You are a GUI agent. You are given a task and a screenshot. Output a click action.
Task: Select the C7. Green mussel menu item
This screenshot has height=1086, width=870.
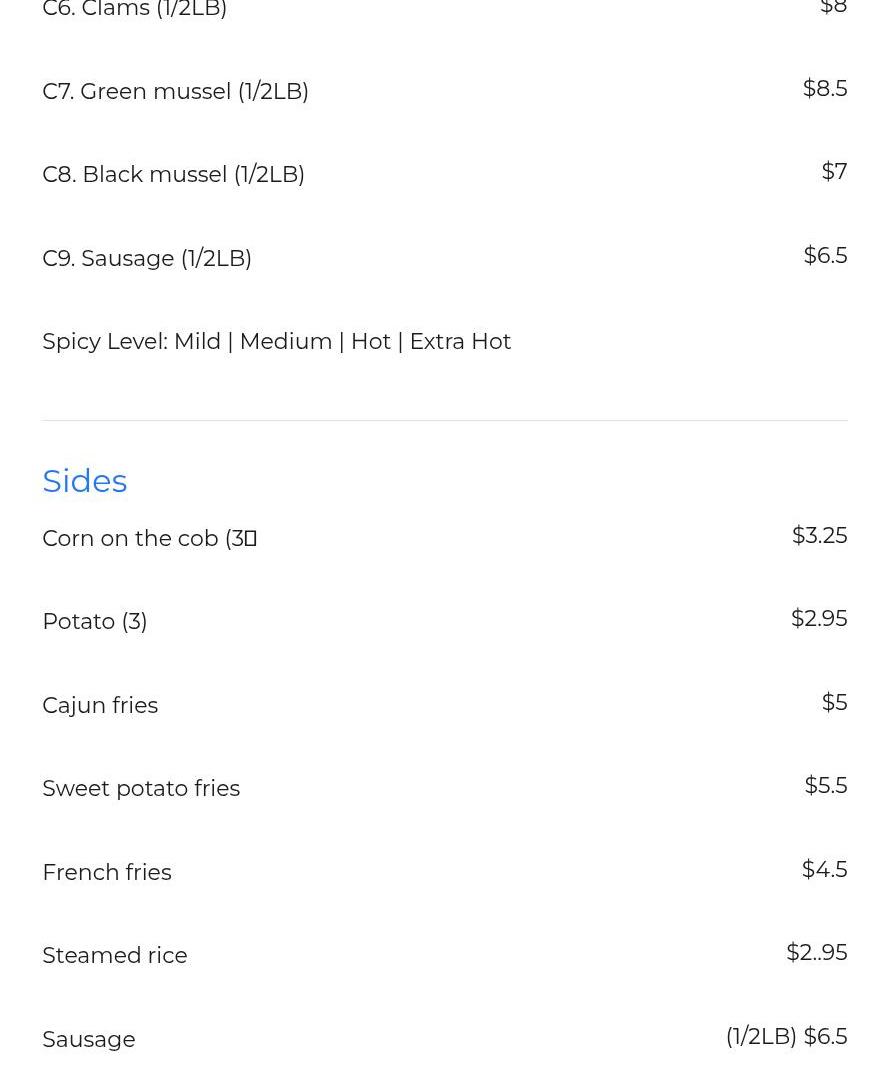click(175, 91)
